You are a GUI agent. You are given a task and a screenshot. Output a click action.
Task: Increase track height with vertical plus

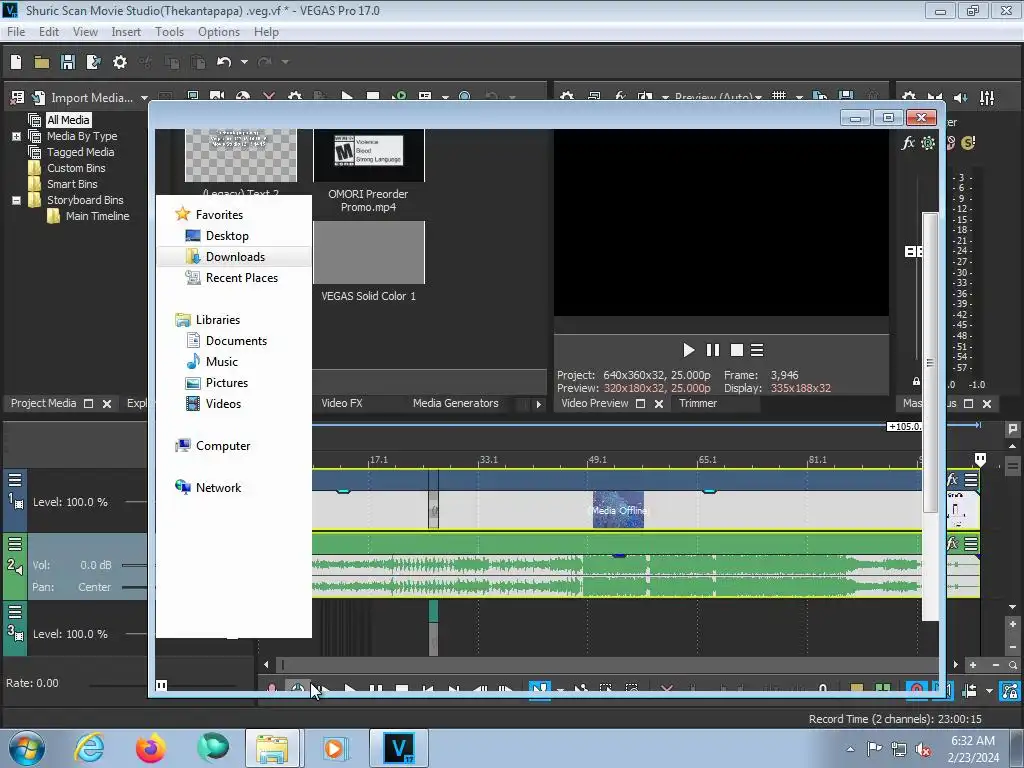1013,624
